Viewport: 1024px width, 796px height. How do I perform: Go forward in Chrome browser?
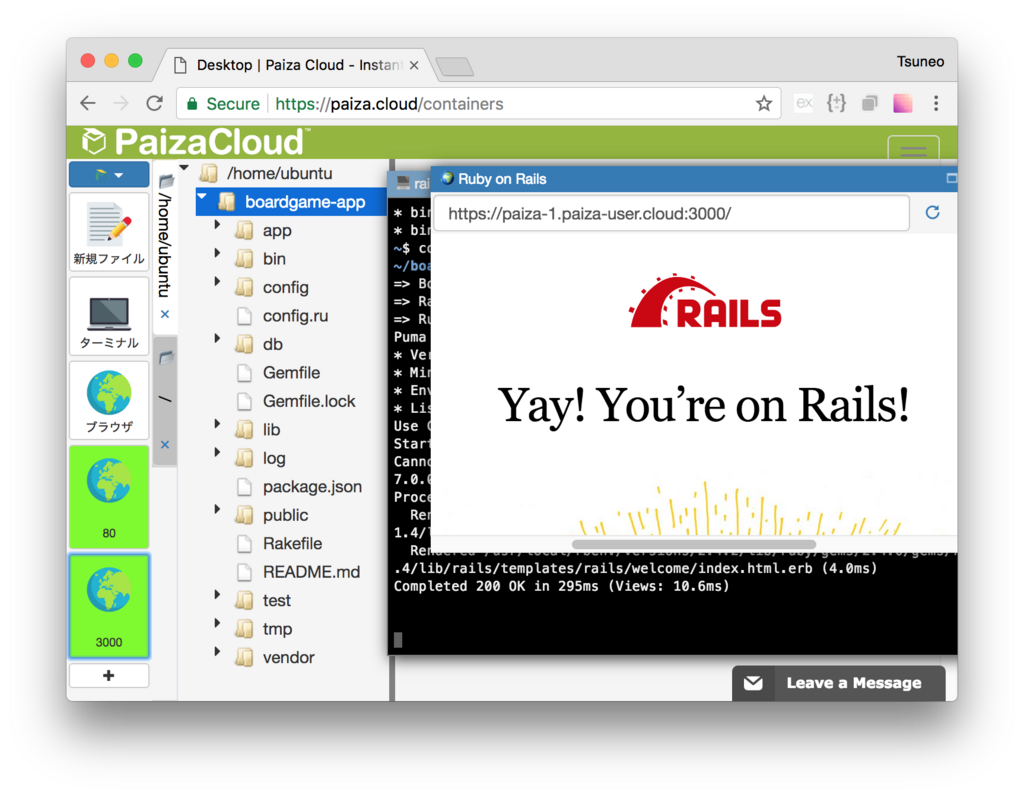[121, 103]
